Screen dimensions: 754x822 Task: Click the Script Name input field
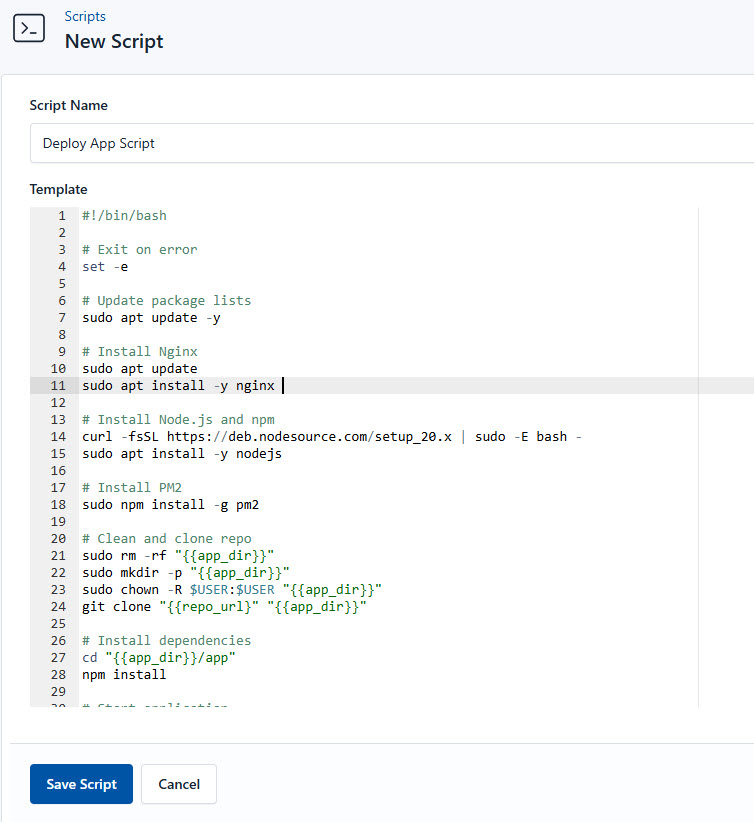392,143
